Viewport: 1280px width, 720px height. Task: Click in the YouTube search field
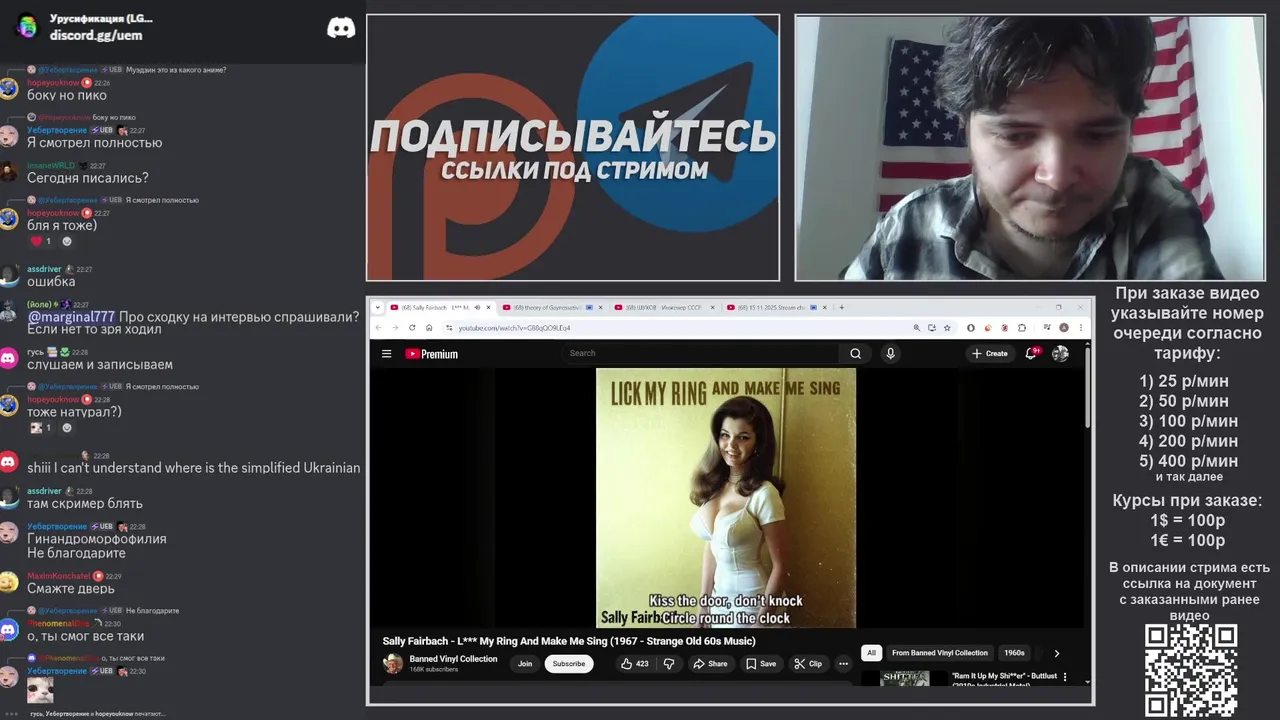700,353
